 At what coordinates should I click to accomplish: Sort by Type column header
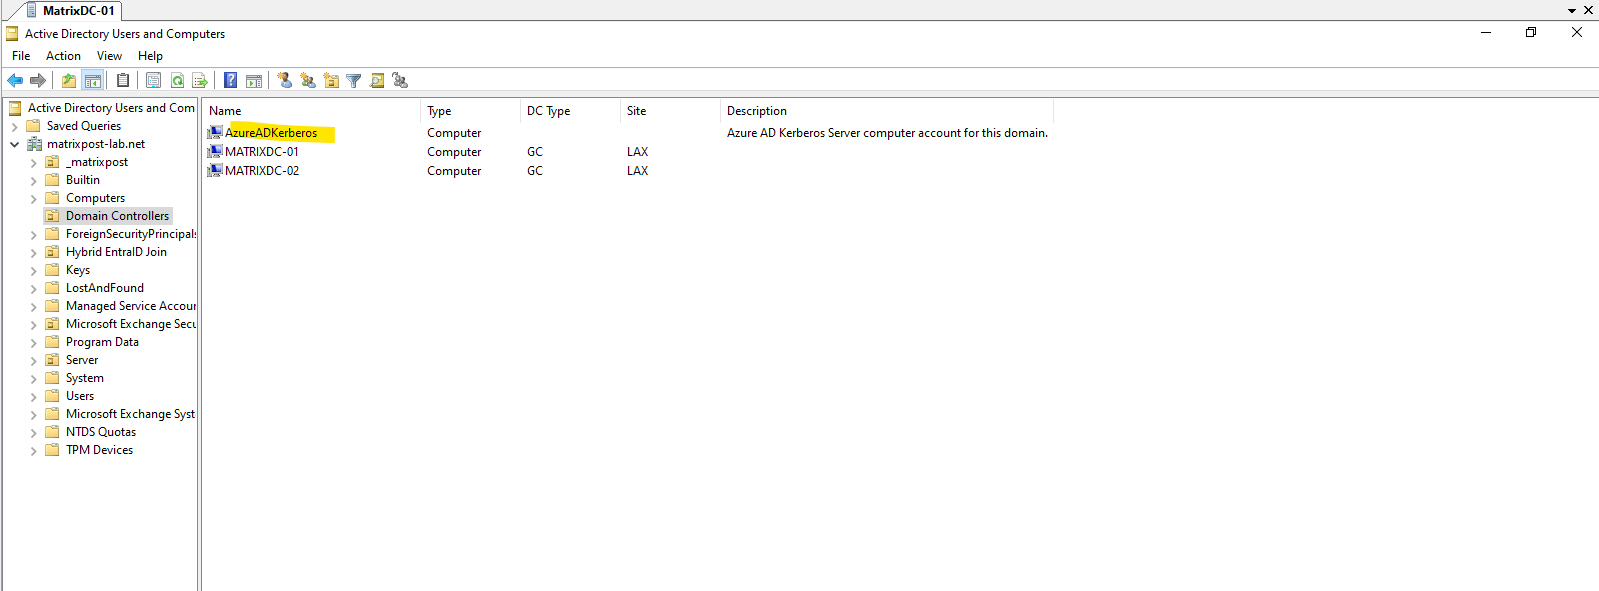(x=471, y=111)
